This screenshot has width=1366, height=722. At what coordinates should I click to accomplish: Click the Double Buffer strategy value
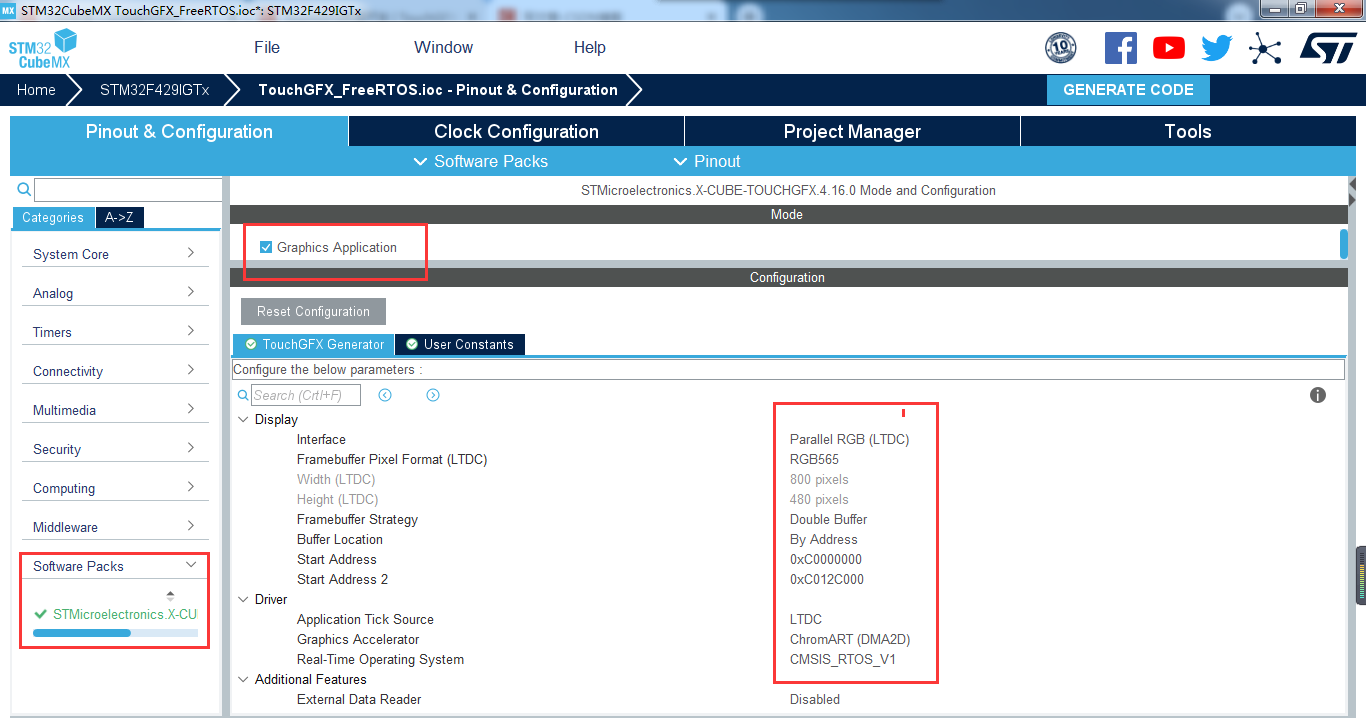click(829, 520)
